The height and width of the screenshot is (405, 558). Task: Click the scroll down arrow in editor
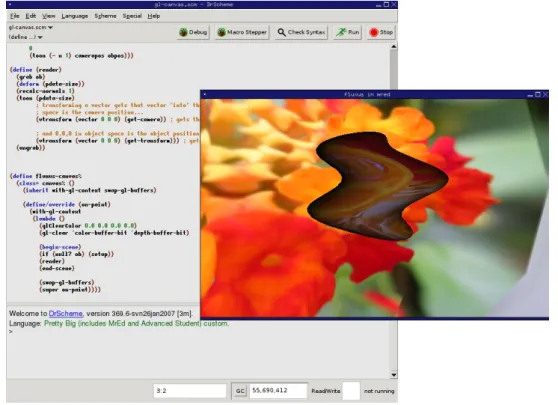point(394,375)
